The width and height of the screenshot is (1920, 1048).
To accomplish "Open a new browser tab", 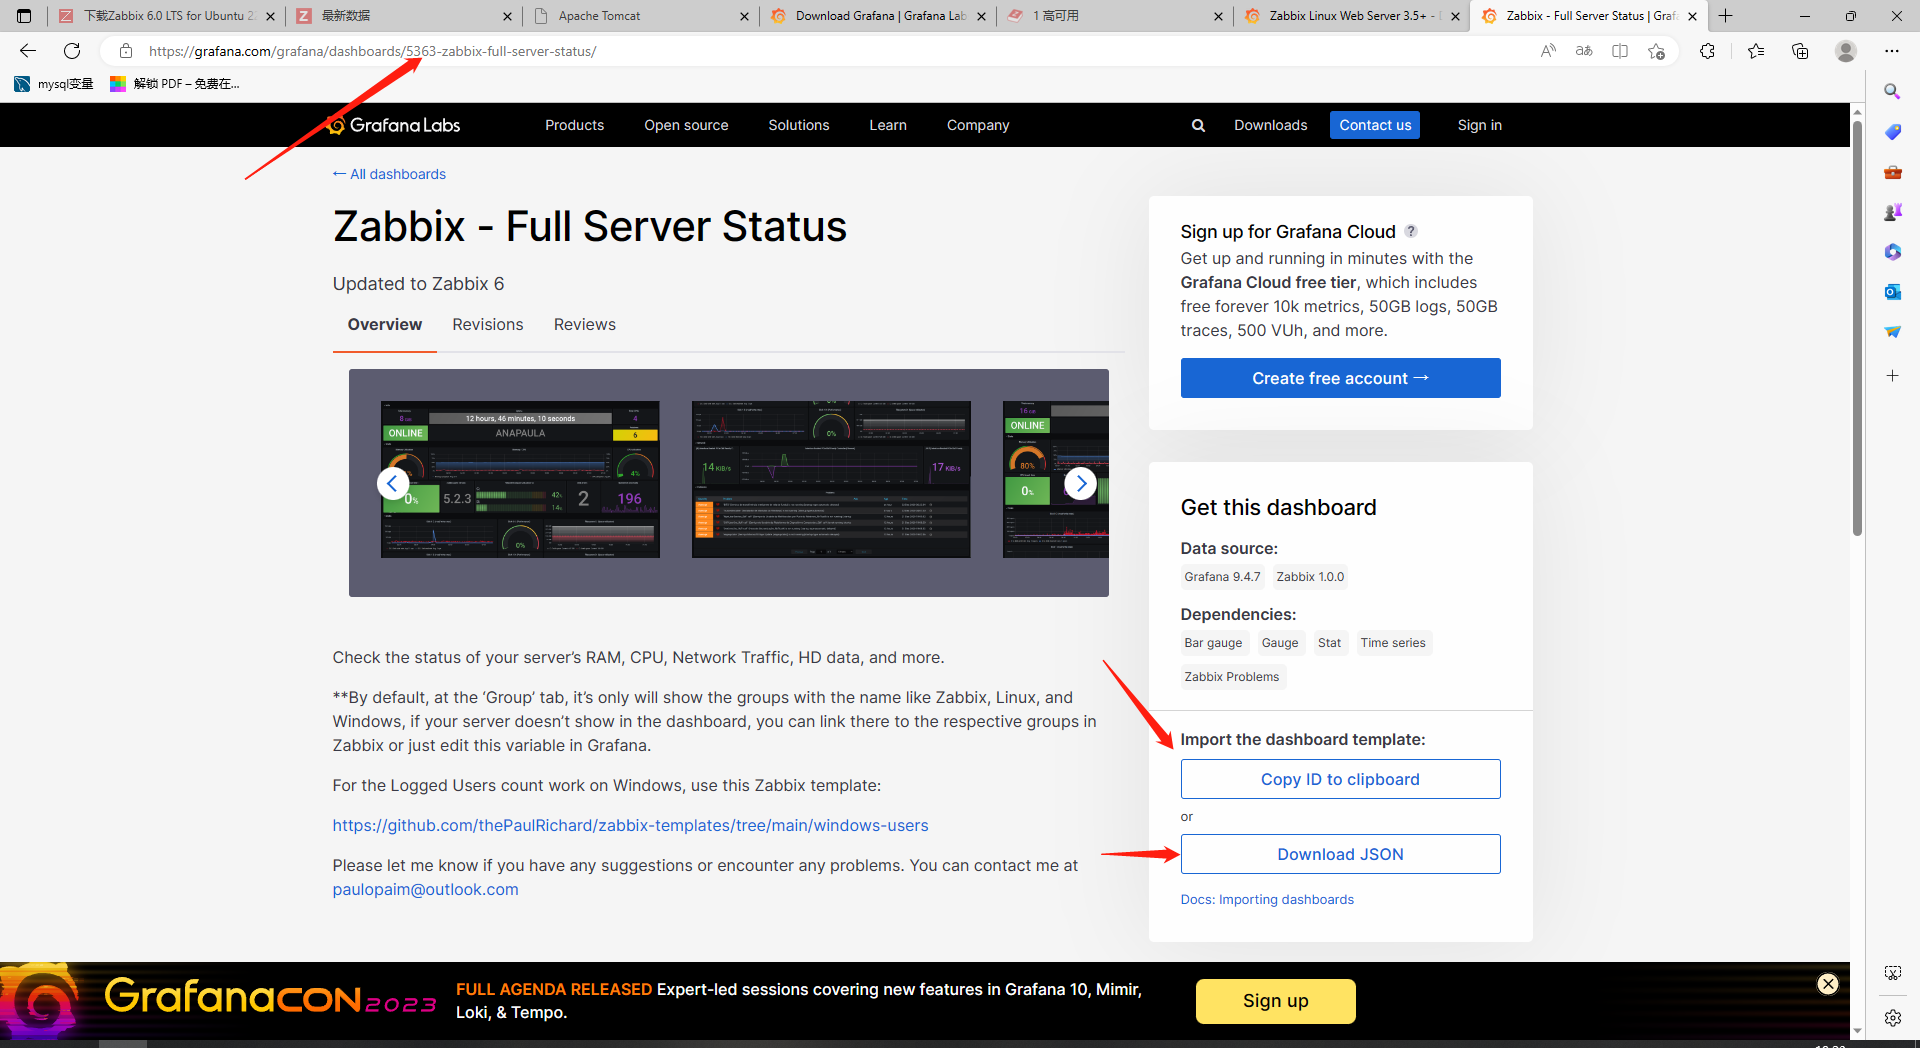I will pos(1726,16).
